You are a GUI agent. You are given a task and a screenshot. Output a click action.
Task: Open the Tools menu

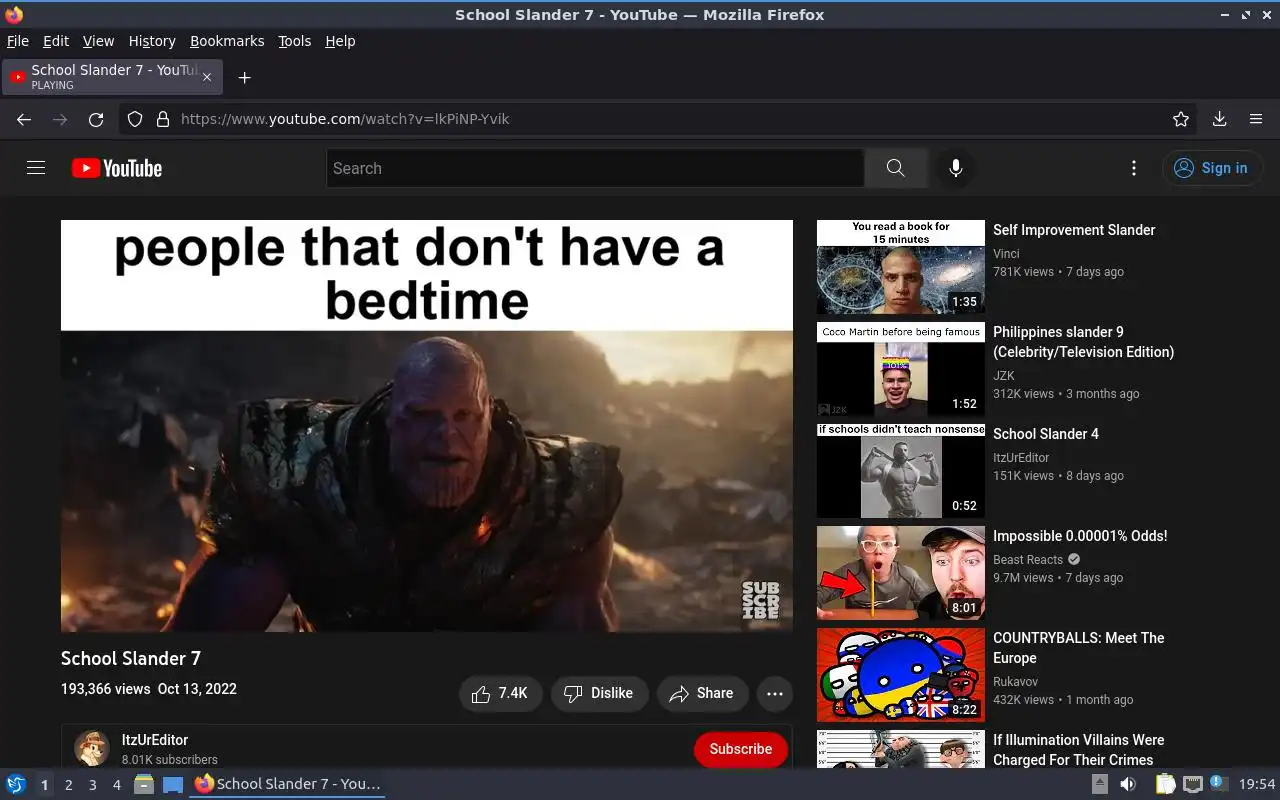(x=295, y=41)
